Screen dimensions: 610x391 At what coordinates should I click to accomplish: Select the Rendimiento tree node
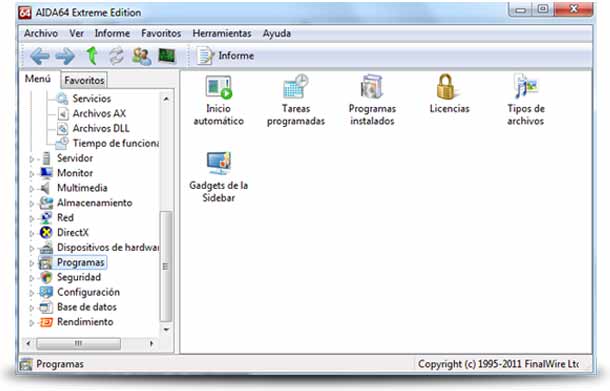tap(85, 322)
